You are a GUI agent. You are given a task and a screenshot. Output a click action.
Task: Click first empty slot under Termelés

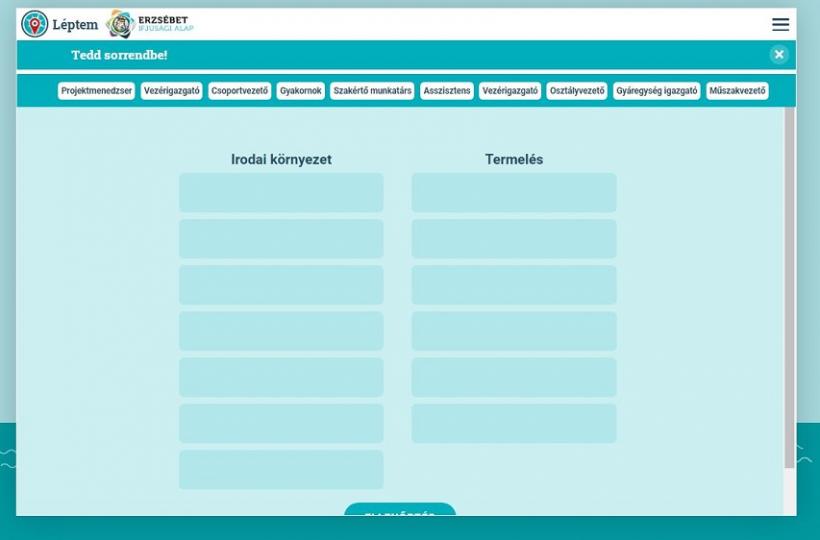(514, 193)
